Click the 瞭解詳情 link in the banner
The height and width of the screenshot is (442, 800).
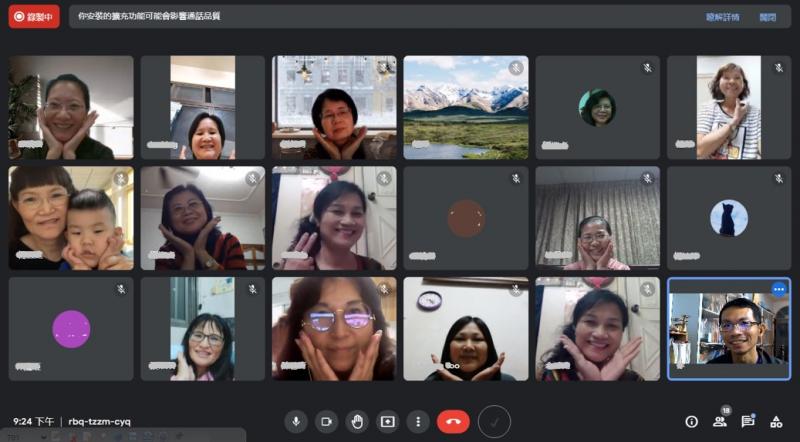point(722,17)
